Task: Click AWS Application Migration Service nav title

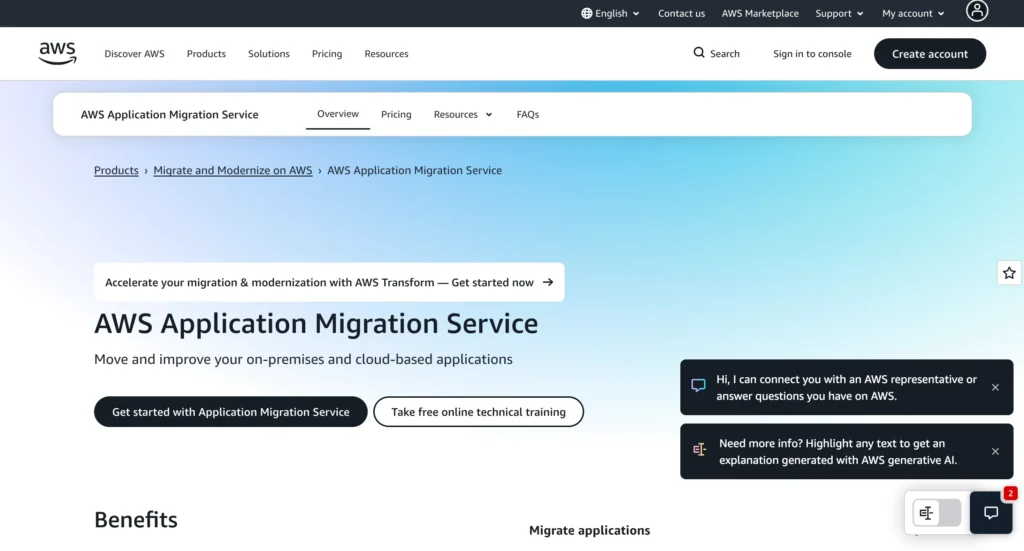Action: (x=169, y=114)
